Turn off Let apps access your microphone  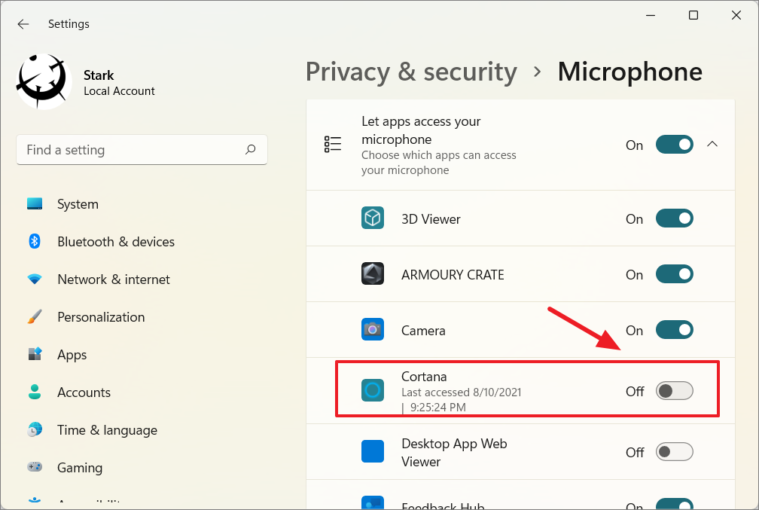(674, 145)
